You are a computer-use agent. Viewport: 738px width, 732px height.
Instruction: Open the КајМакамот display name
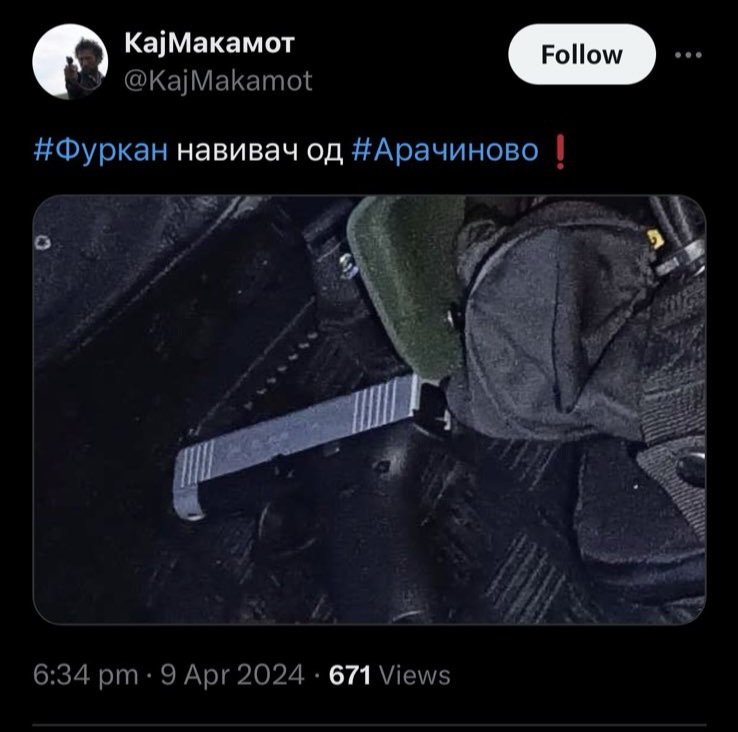pos(209,44)
